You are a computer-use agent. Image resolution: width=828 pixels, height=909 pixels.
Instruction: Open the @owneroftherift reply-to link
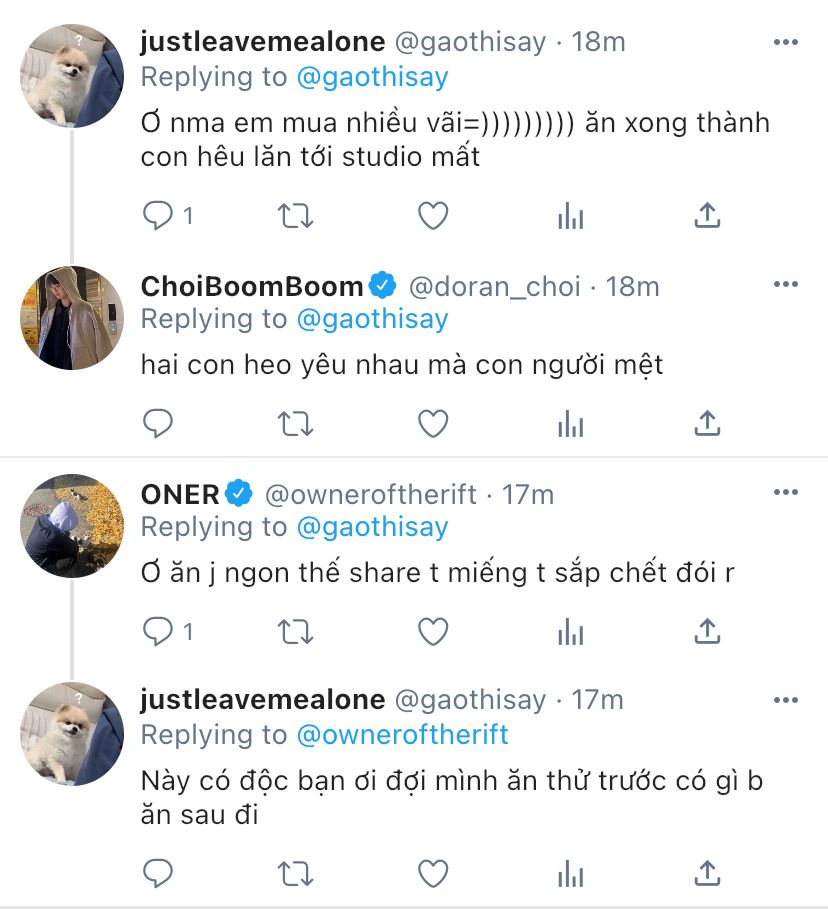pyautogui.click(x=402, y=735)
